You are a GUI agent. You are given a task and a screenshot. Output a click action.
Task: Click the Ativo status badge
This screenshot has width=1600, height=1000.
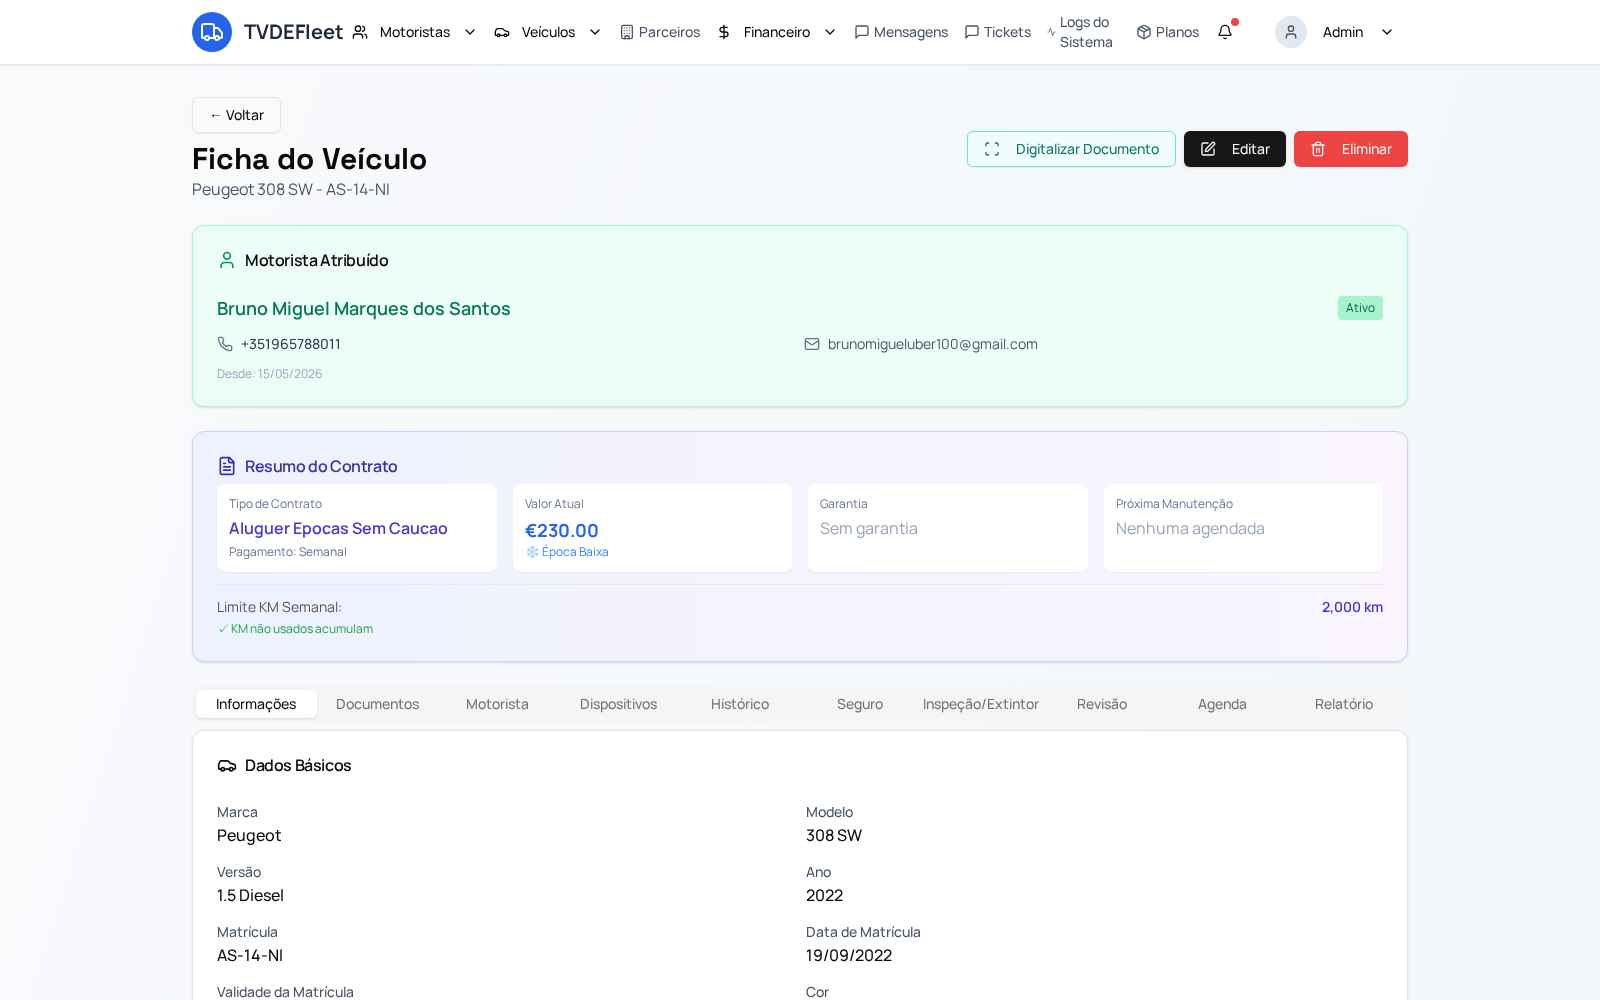tap(1360, 308)
